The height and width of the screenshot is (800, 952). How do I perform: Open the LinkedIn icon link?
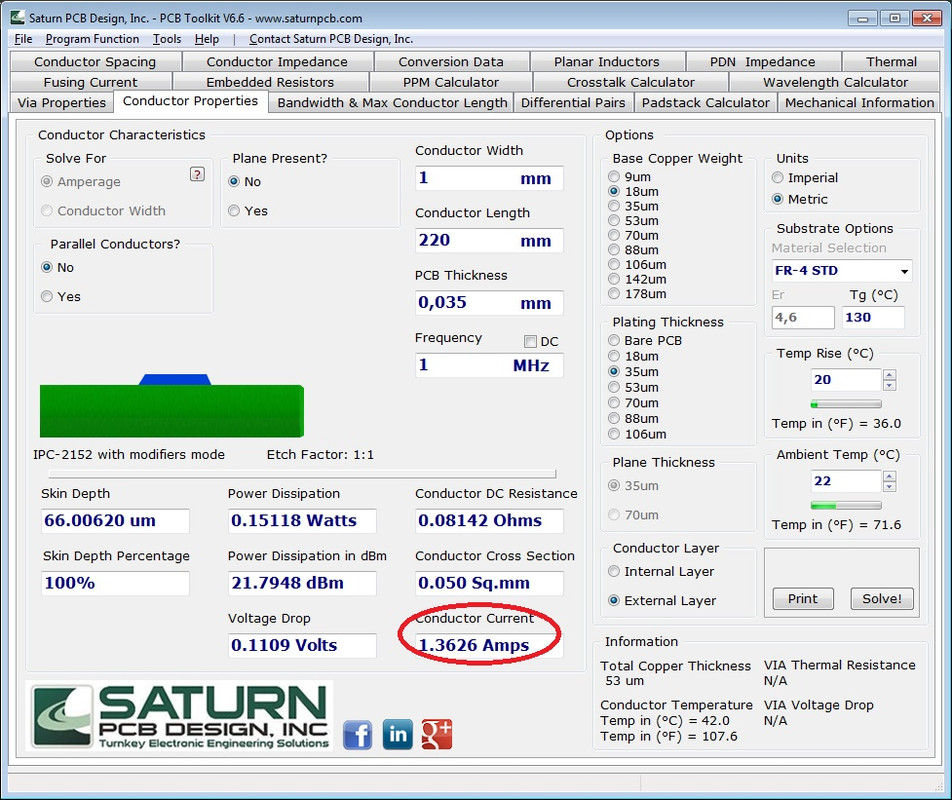398,734
